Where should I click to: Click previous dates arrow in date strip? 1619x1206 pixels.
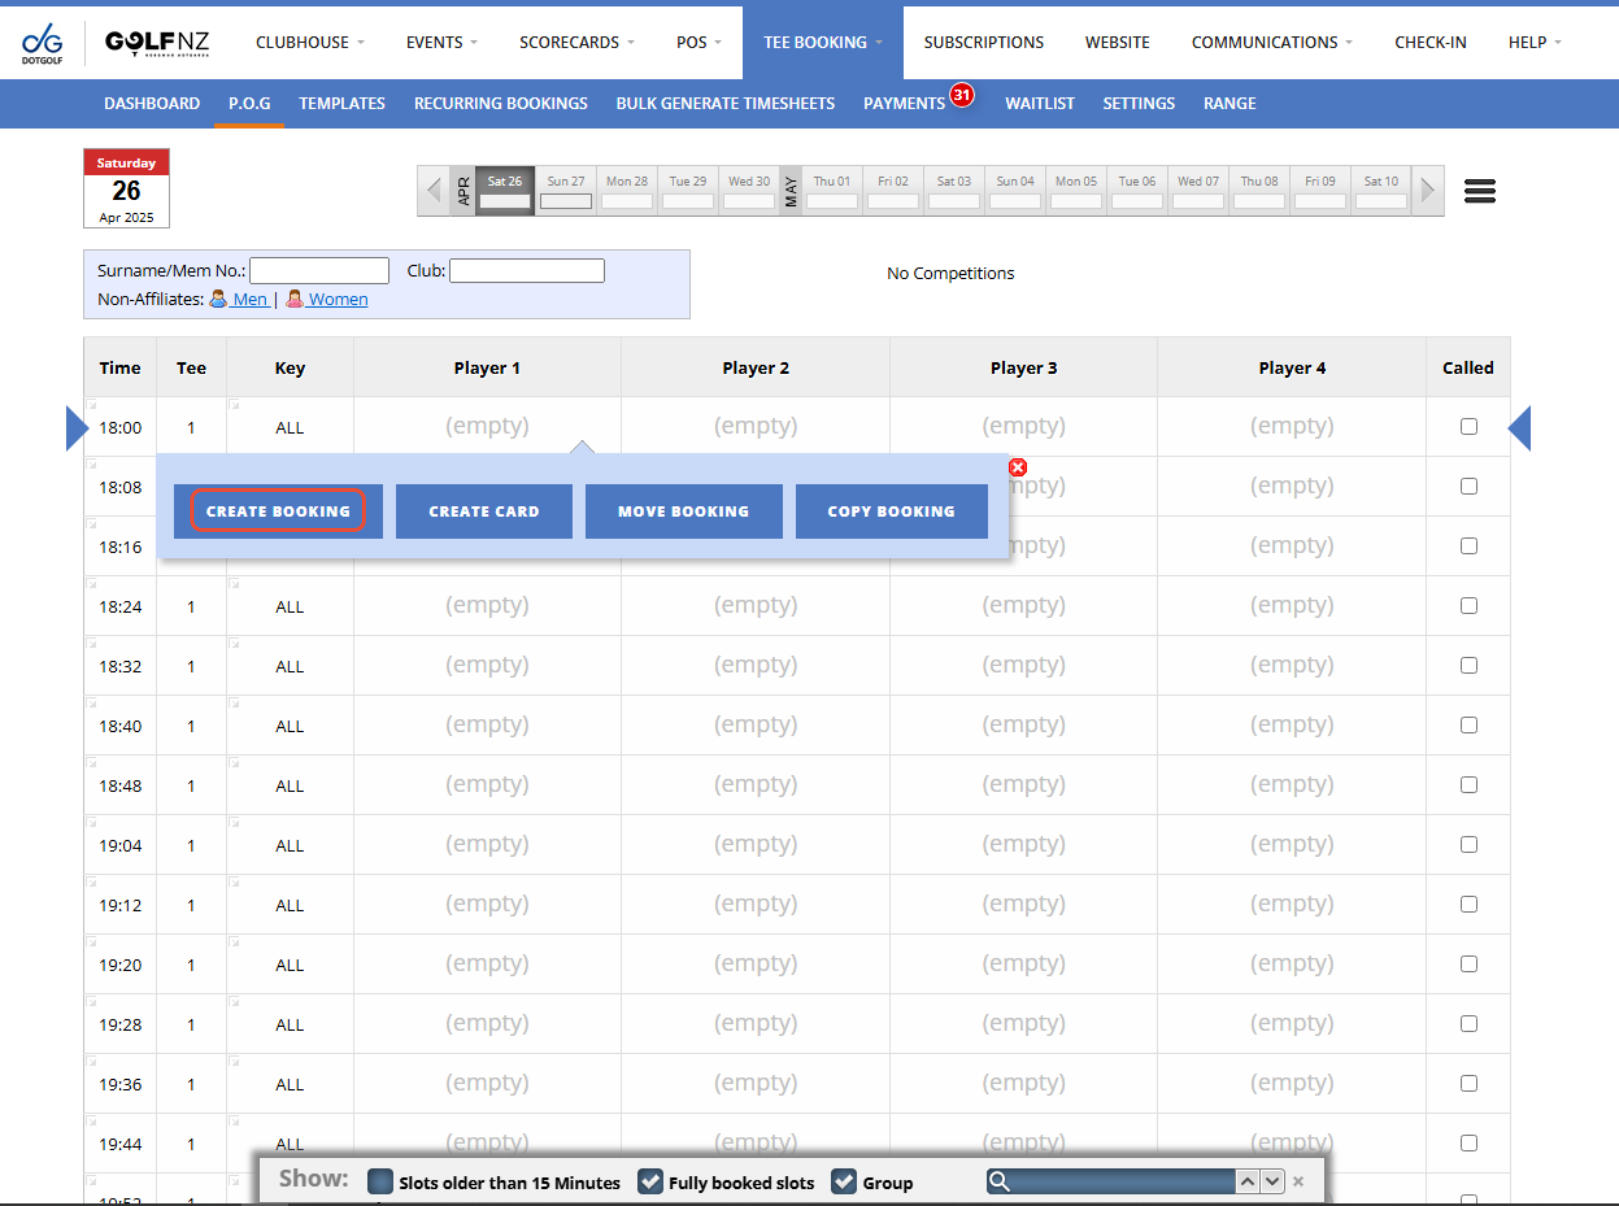(x=434, y=190)
